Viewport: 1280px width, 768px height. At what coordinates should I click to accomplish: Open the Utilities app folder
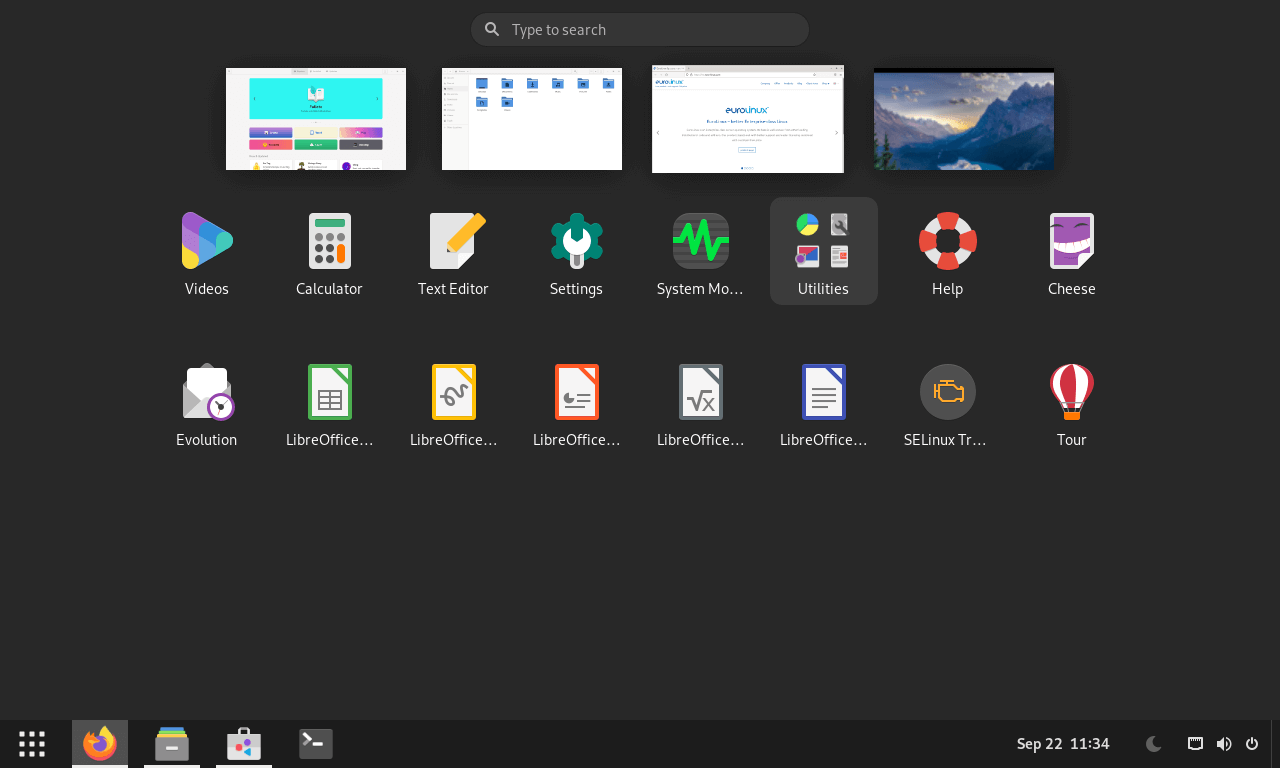click(823, 252)
